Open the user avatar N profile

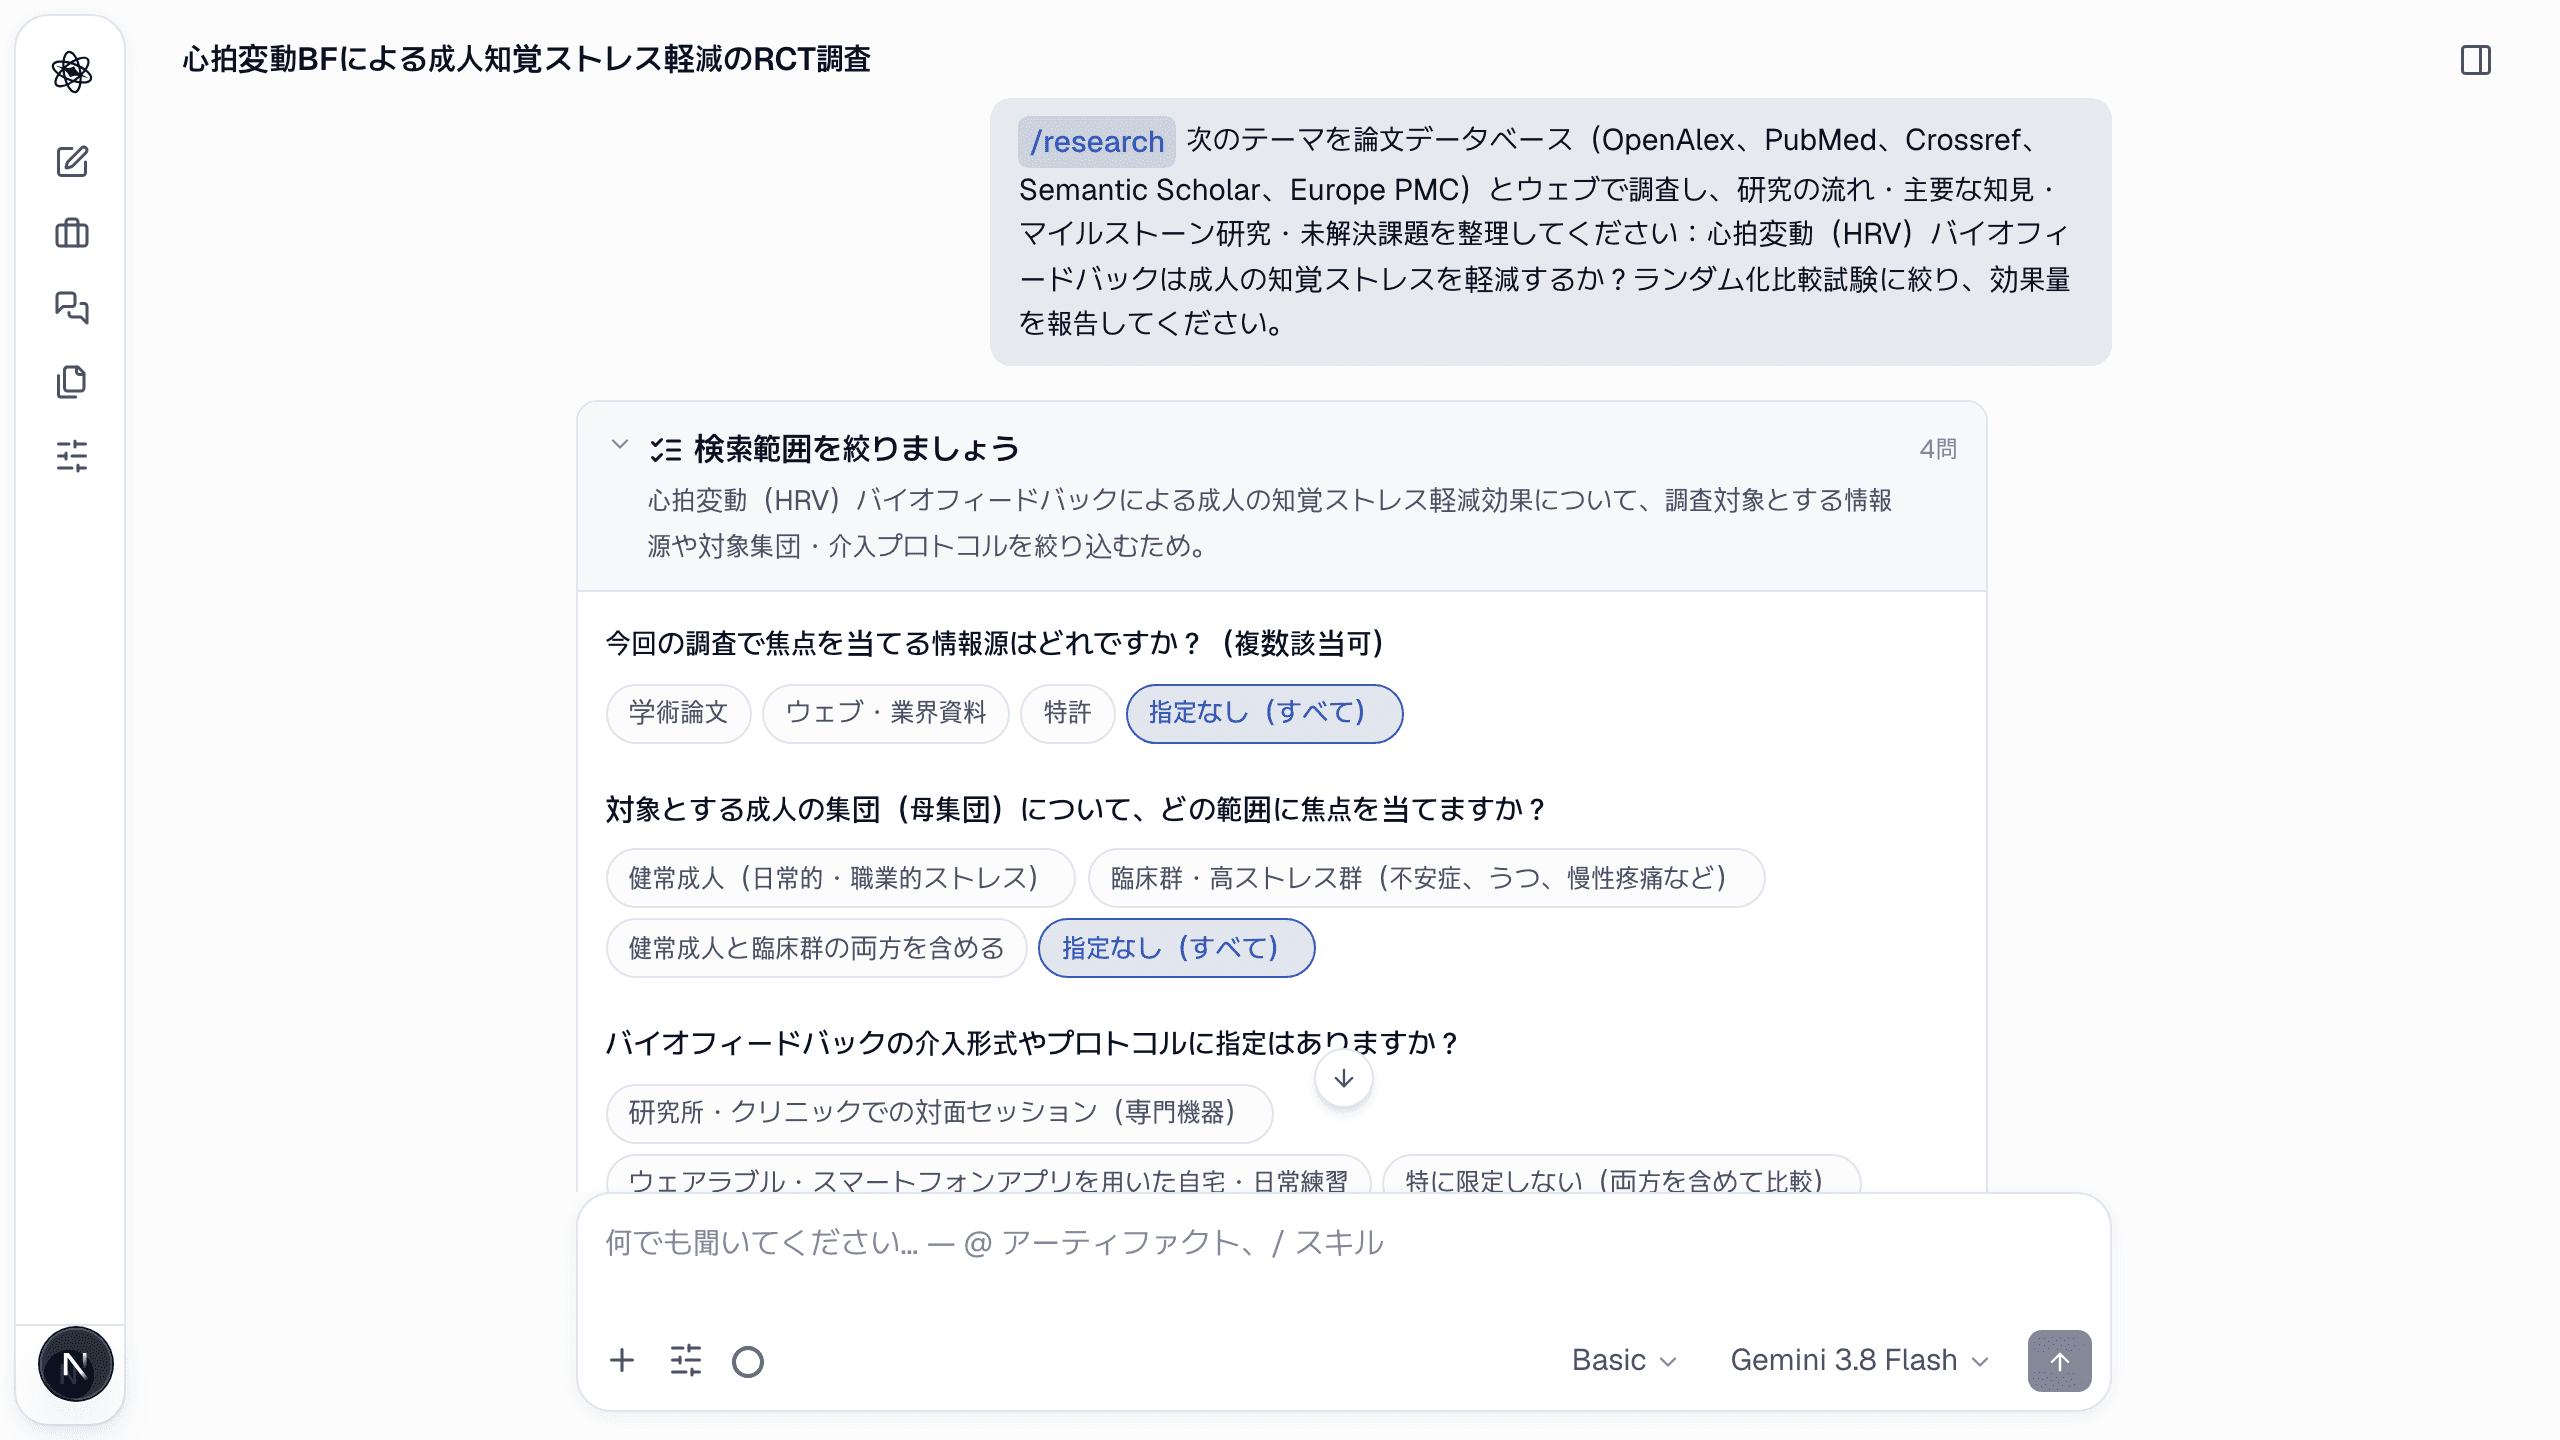(x=75, y=1365)
